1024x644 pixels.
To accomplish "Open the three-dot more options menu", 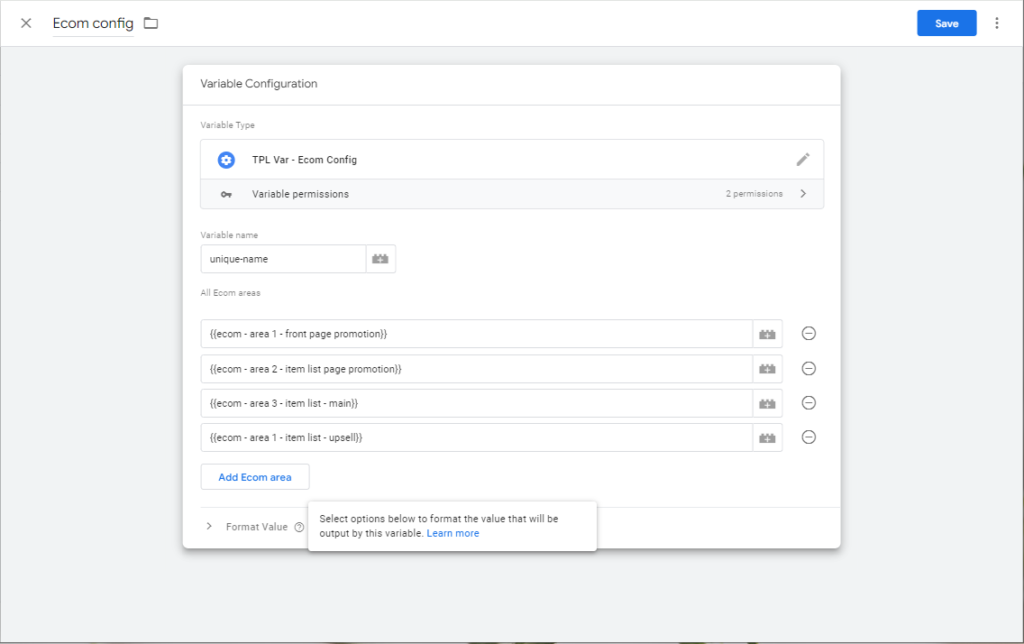I will (996, 23).
